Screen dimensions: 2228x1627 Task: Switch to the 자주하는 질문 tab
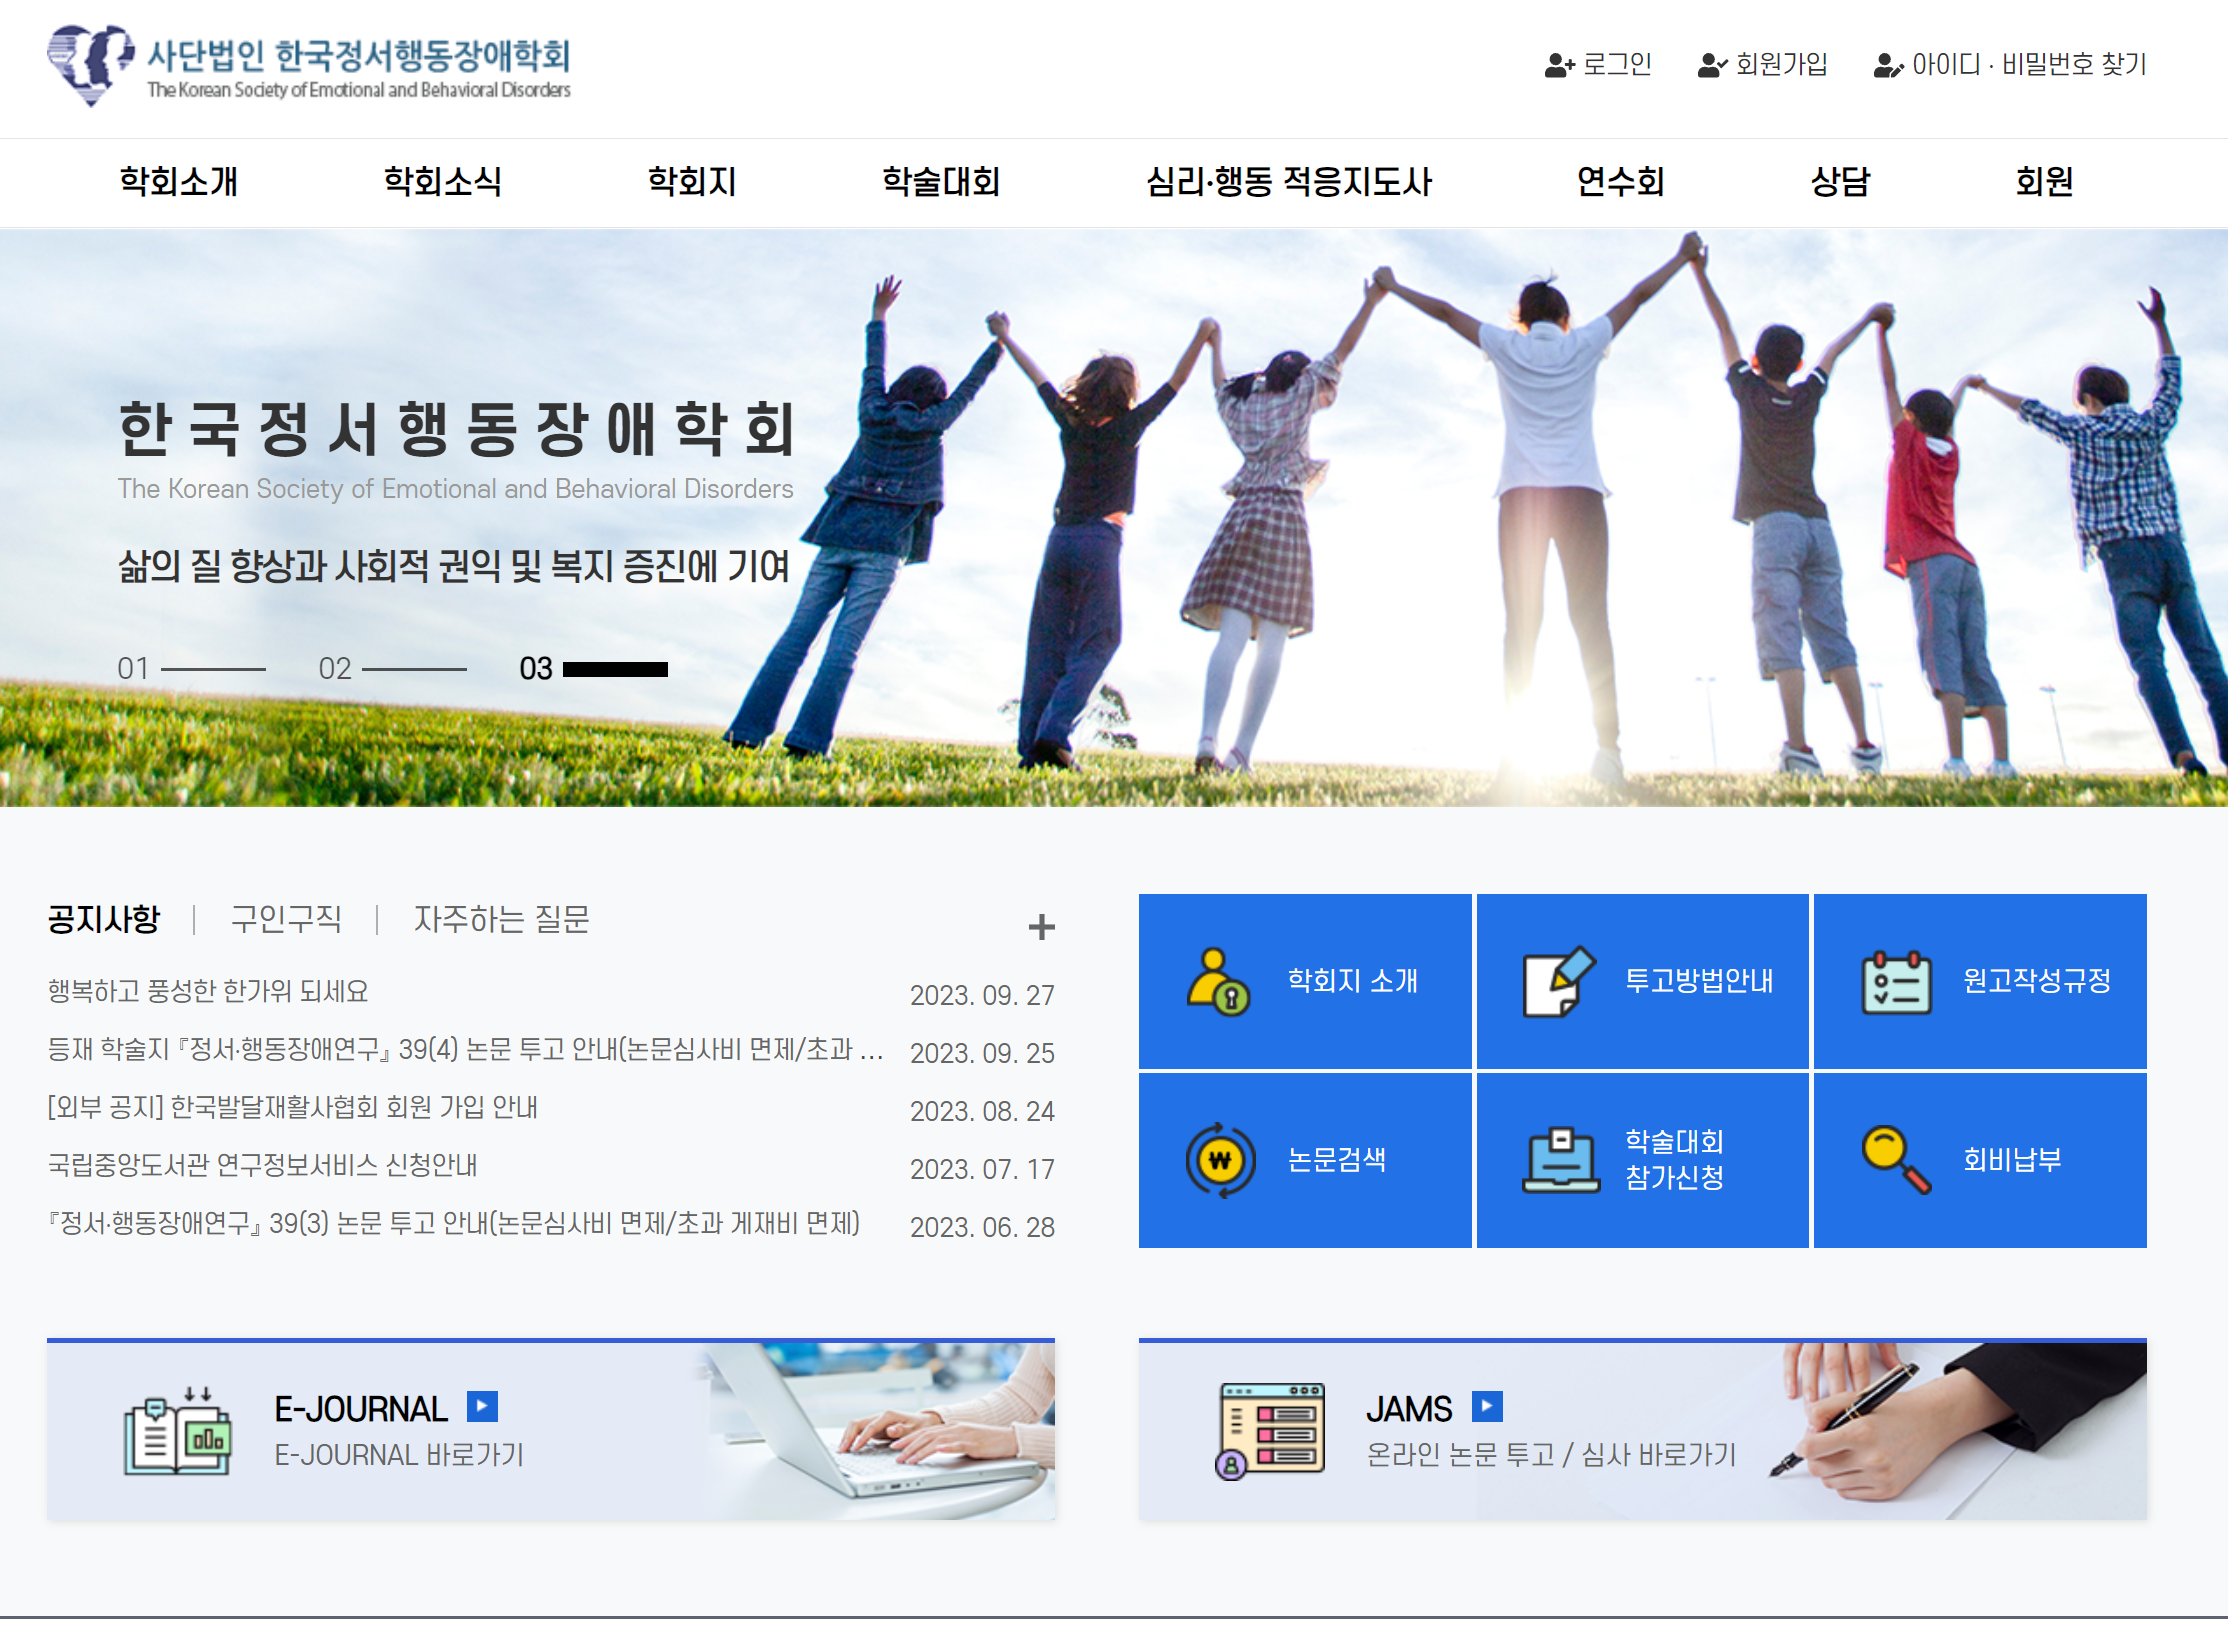point(502,919)
